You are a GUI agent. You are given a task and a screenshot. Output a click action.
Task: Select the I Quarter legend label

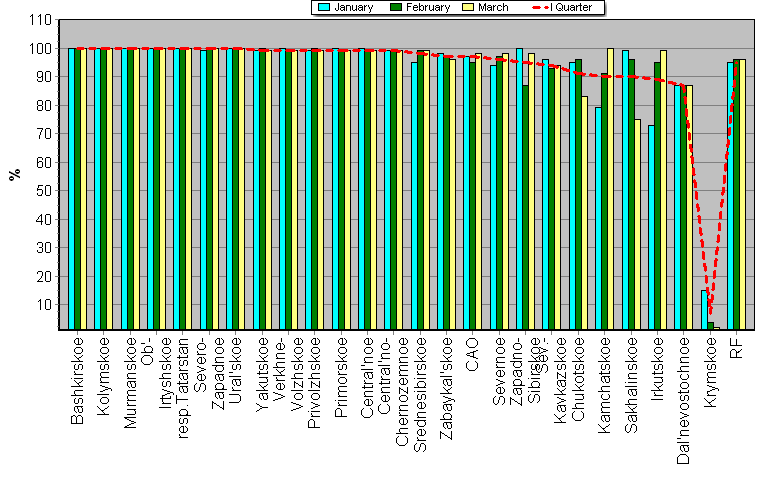pyautogui.click(x=571, y=7)
